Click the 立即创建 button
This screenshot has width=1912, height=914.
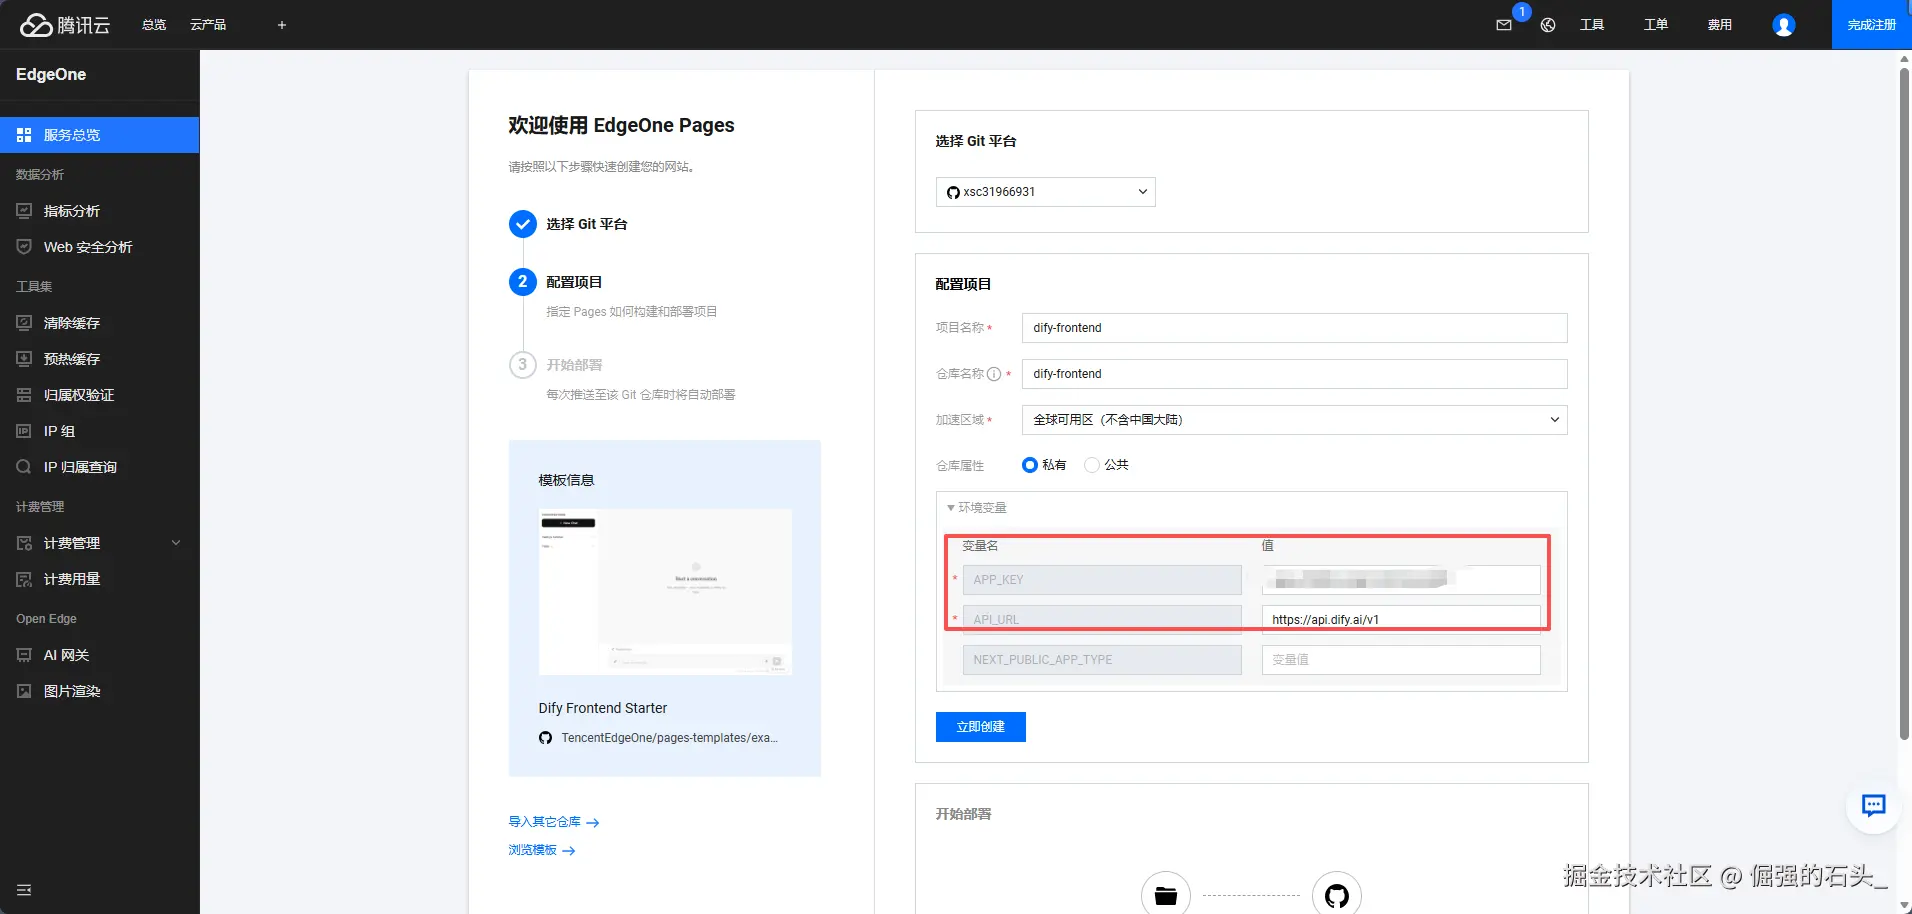click(981, 727)
